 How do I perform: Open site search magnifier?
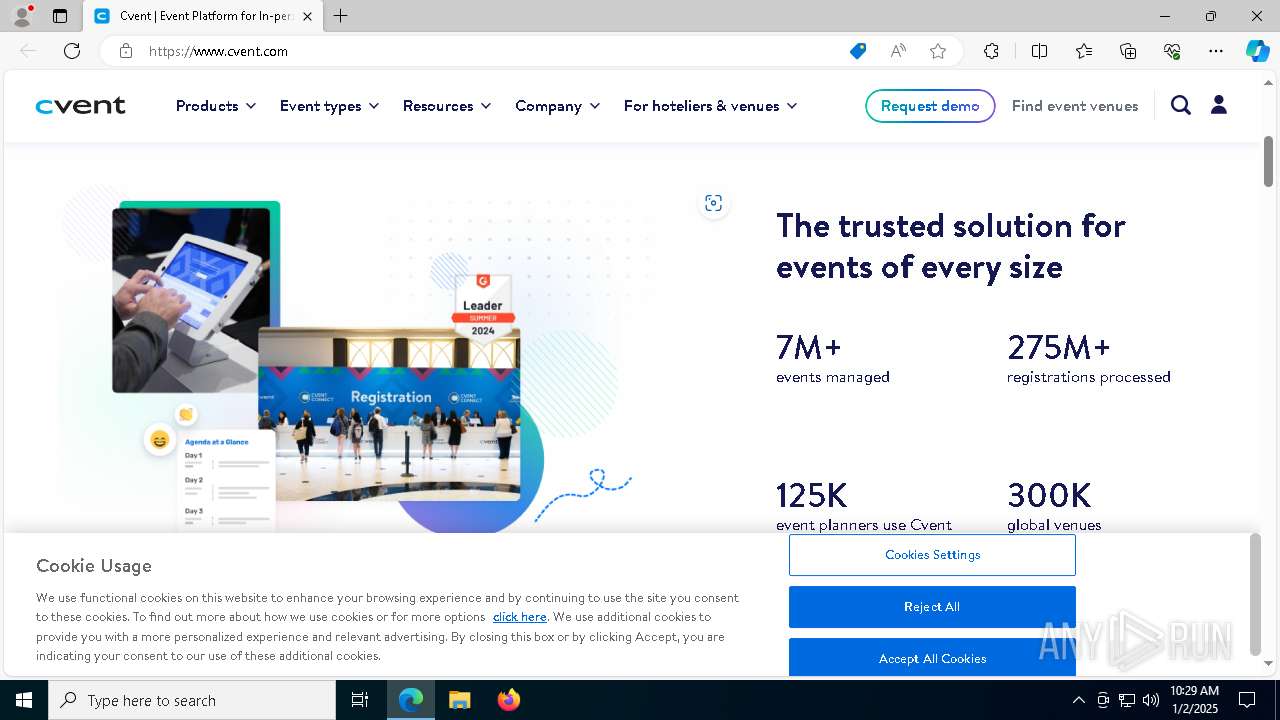pyautogui.click(x=1181, y=105)
